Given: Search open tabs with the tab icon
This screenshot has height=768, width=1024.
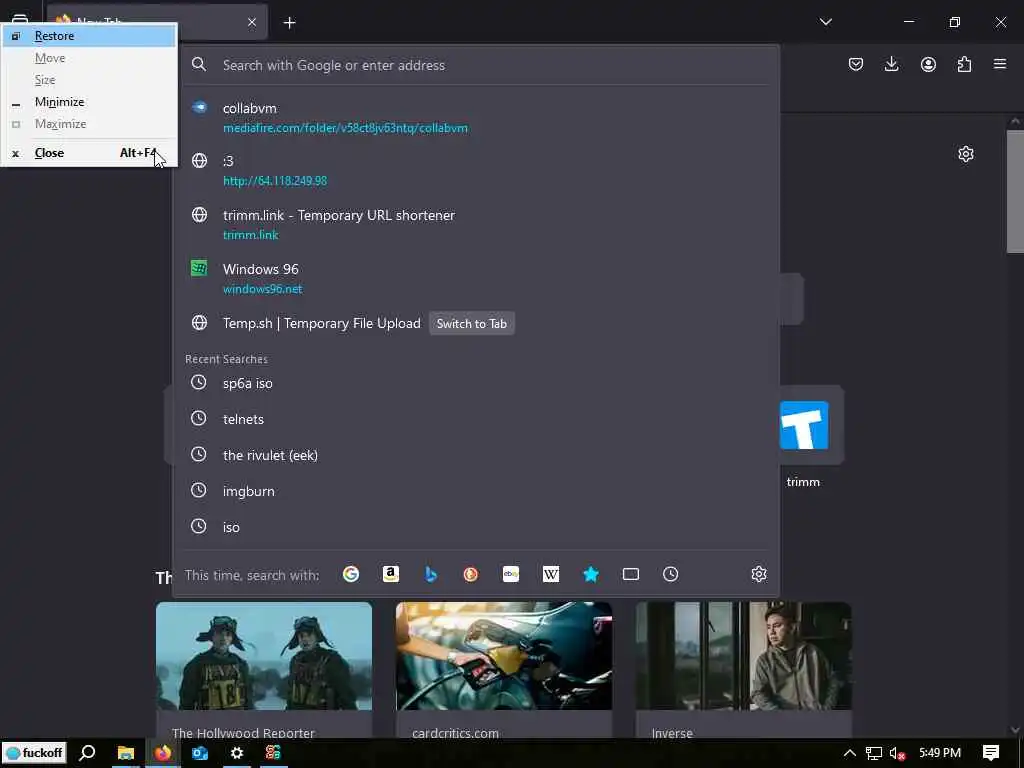Looking at the screenshot, I should 630,574.
